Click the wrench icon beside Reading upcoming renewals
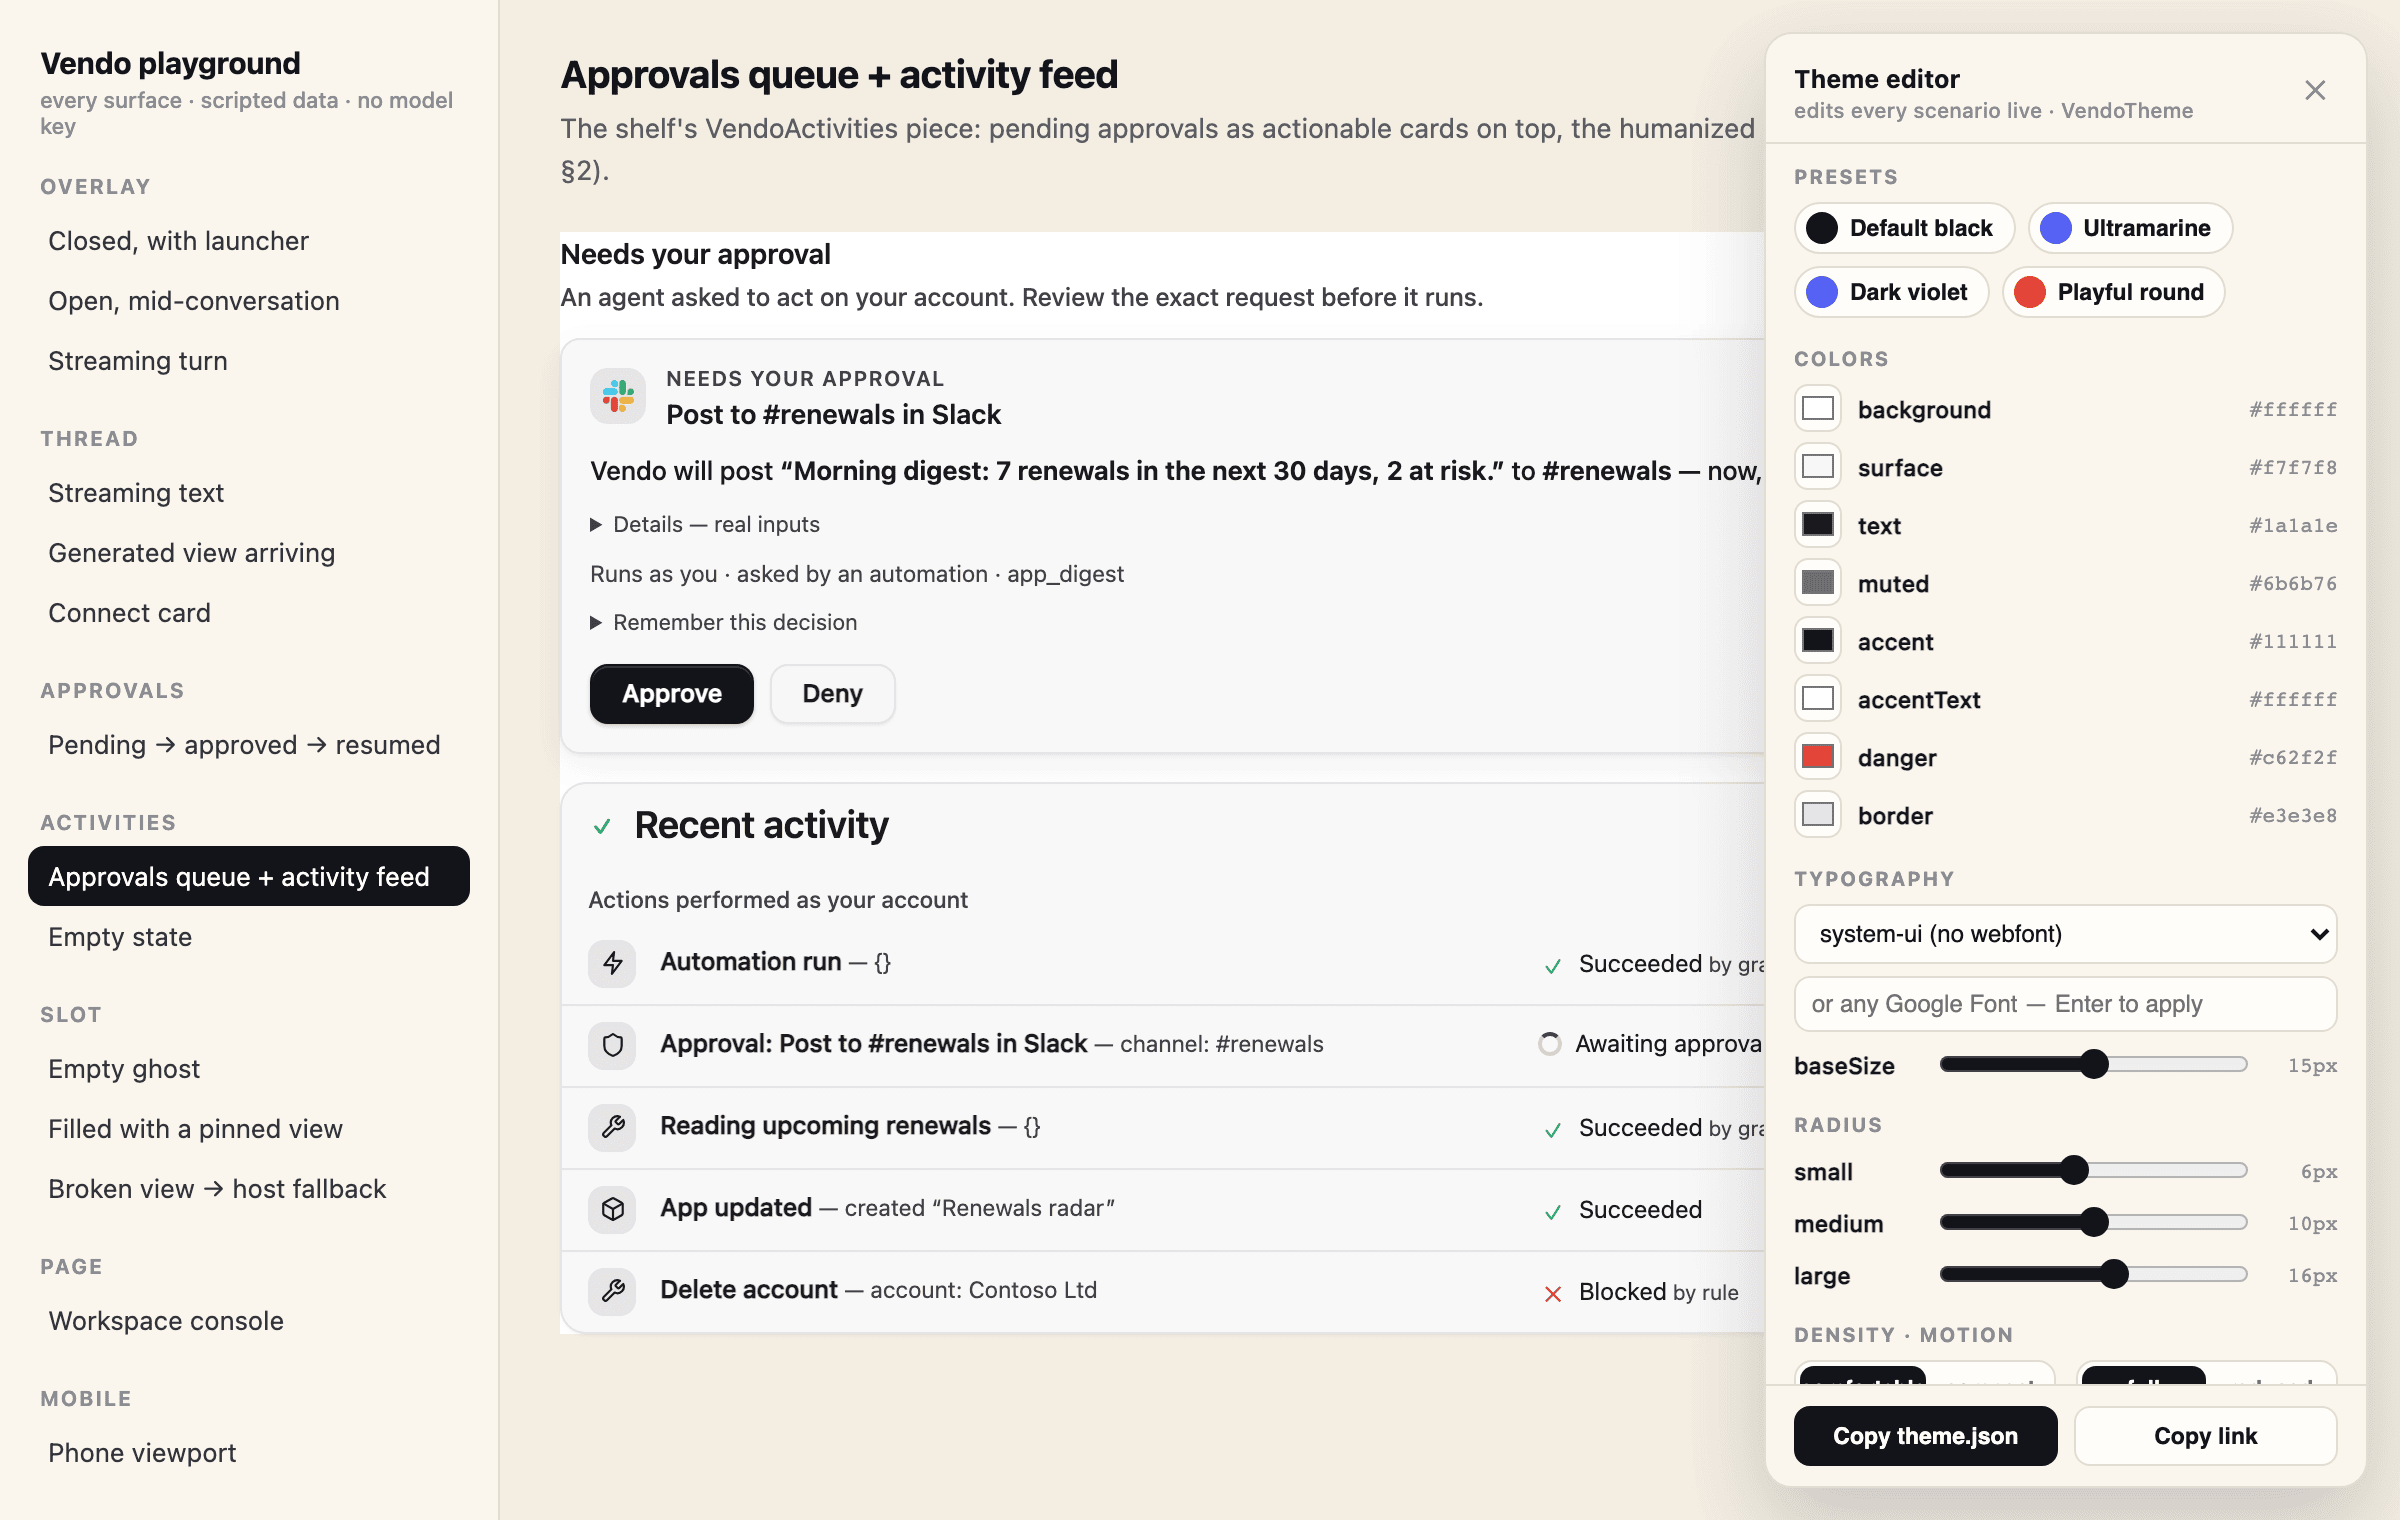 click(613, 1127)
